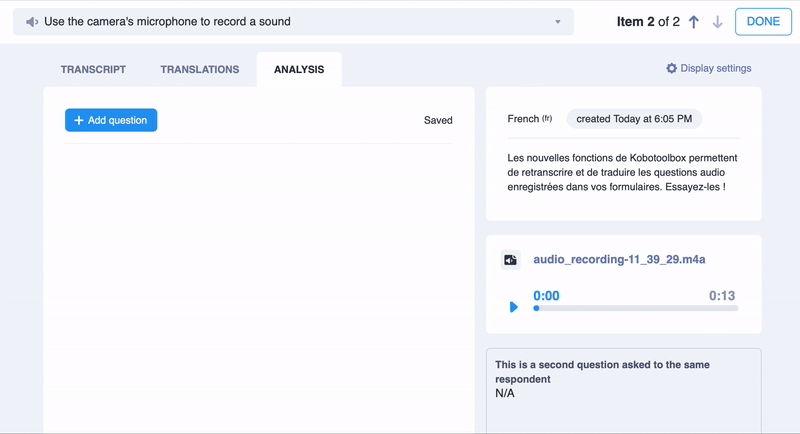The image size is (800, 434).
Task: Click the middle of the audio progress bar
Action: (x=636, y=308)
